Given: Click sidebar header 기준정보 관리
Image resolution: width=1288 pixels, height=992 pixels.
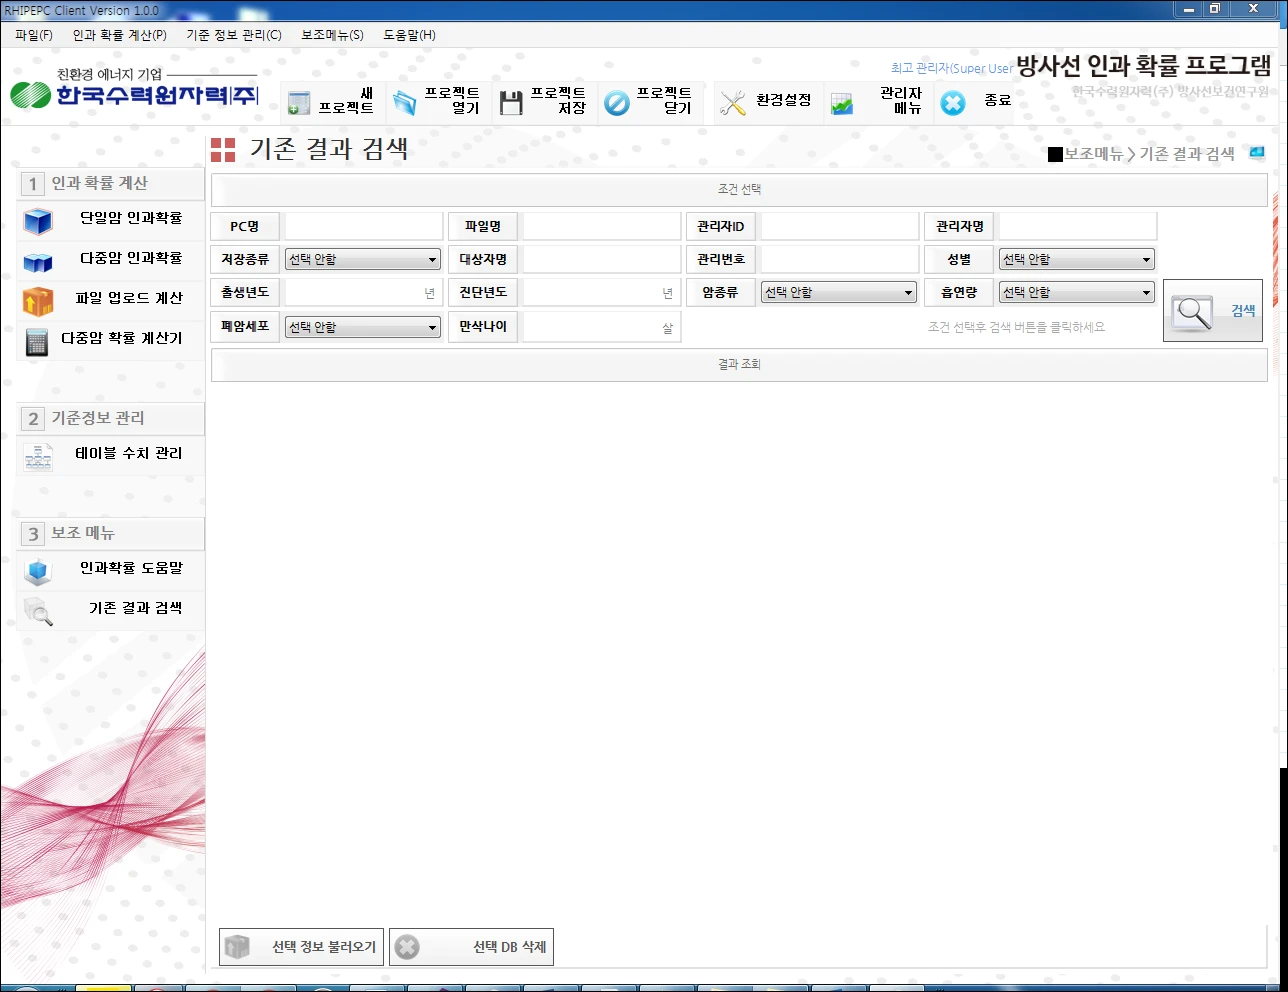Looking at the screenshot, I should 111,419.
